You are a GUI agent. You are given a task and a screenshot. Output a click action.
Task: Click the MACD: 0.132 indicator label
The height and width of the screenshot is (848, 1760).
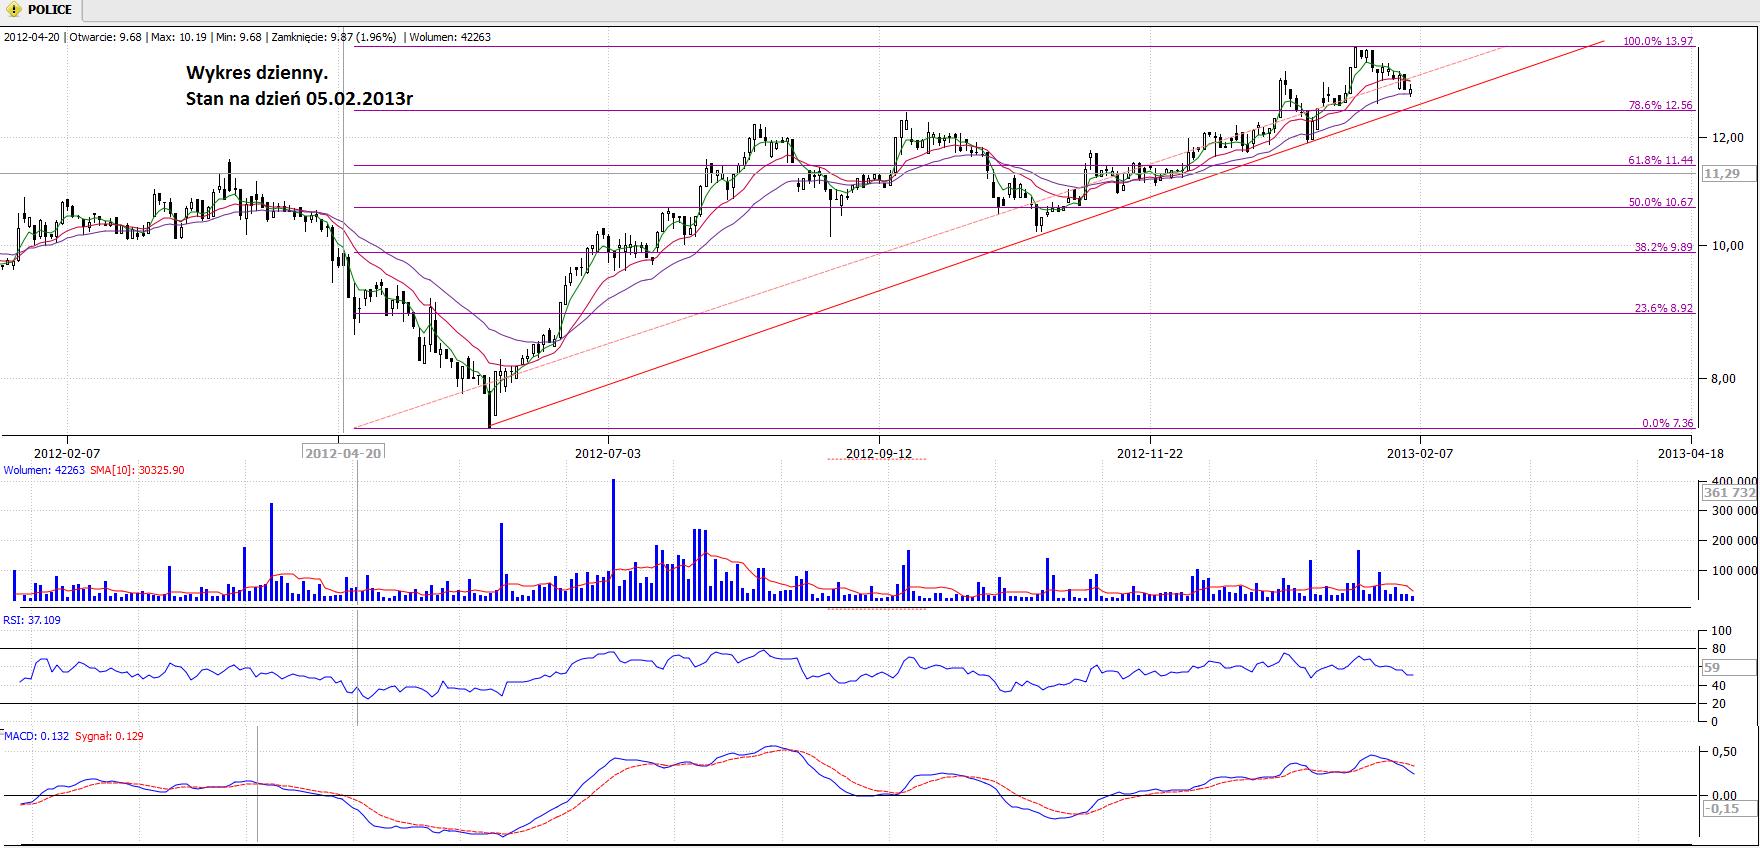click(37, 736)
